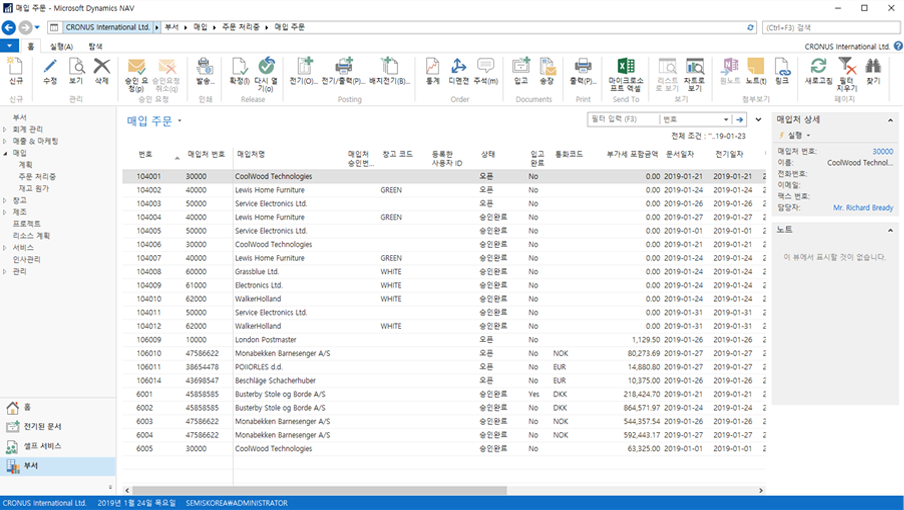Open 전기된 문서 in navigation pane
The height and width of the screenshot is (510, 904).
point(58,427)
